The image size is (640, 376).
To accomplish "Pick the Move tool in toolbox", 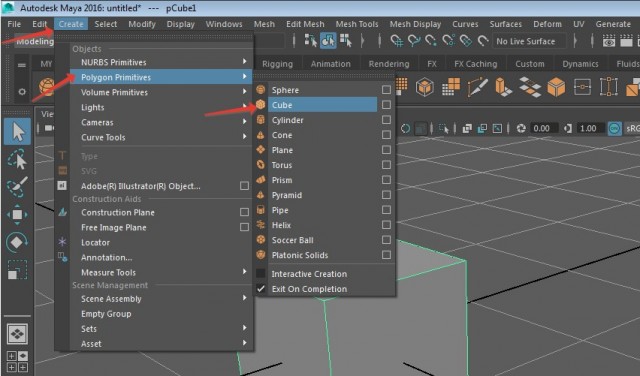I will (17, 215).
